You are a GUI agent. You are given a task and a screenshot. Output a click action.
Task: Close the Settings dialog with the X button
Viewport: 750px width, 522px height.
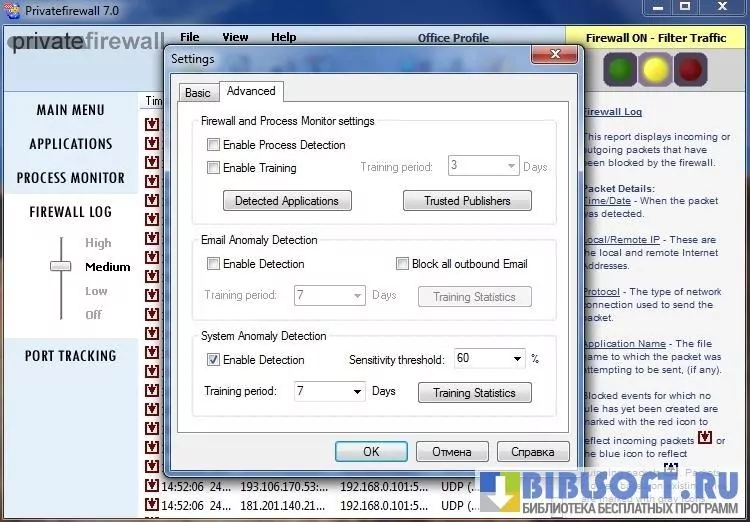coord(553,56)
